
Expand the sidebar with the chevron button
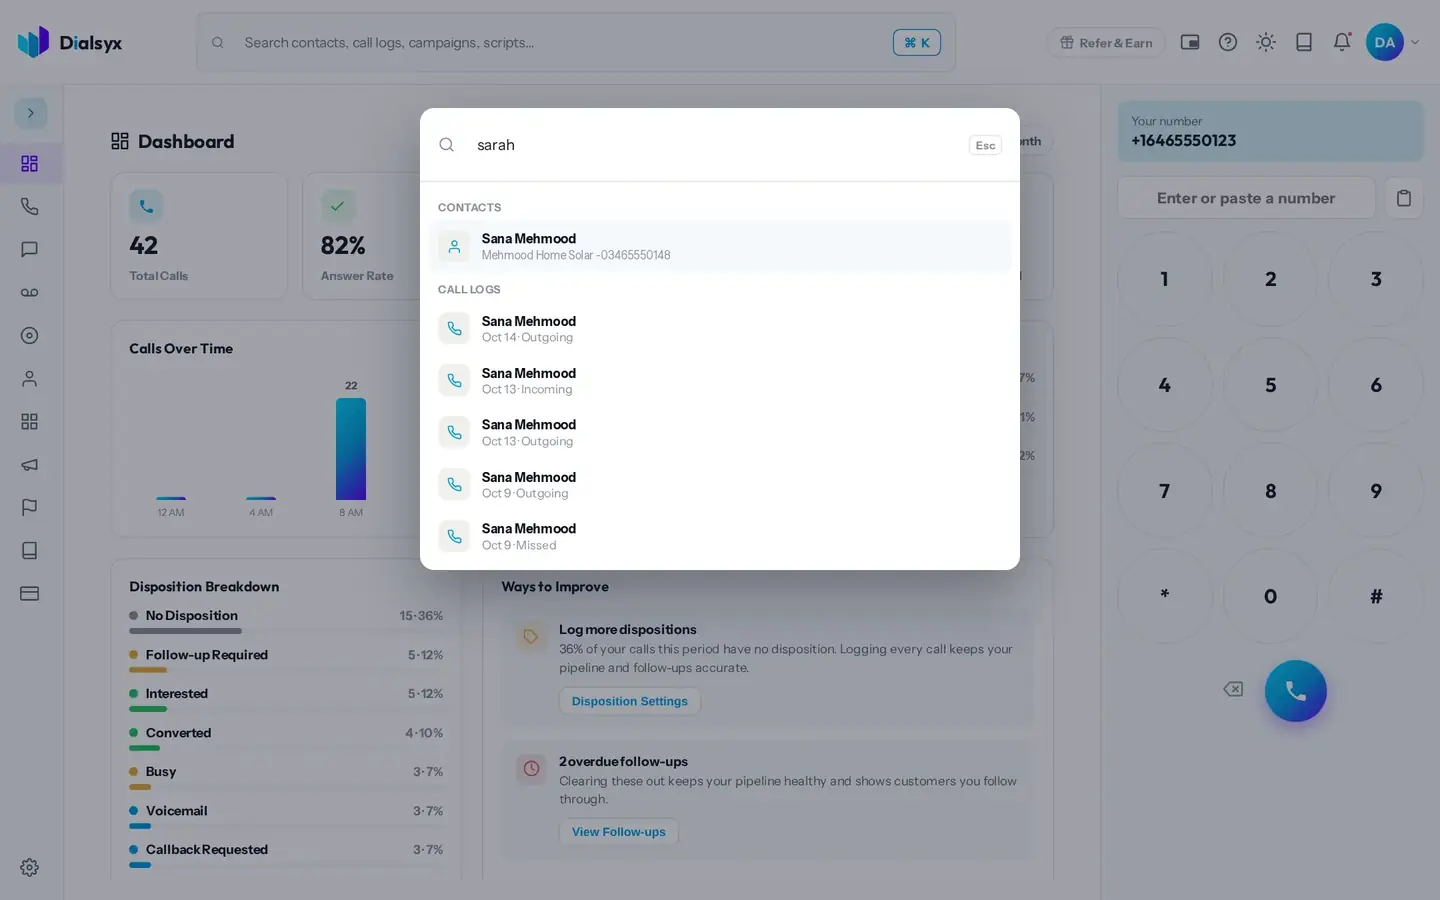click(30, 113)
